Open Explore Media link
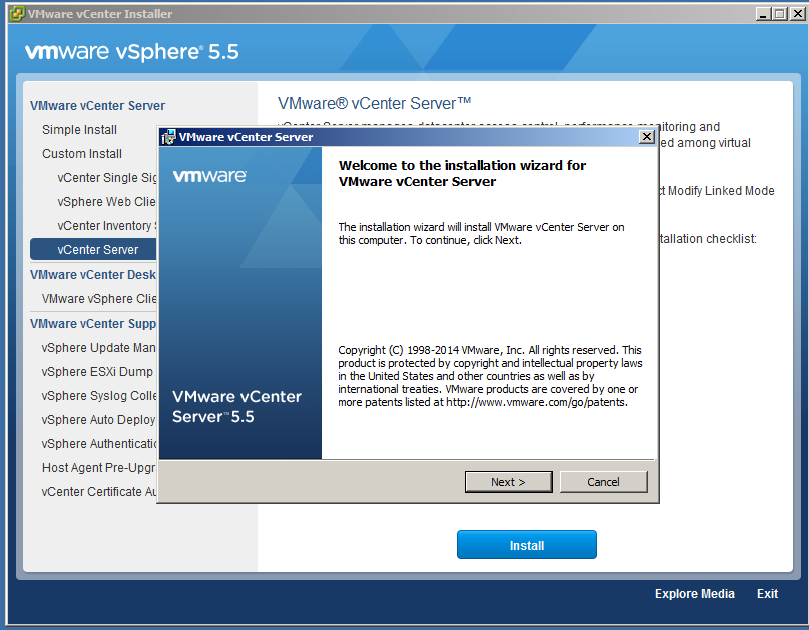 pyautogui.click(x=694, y=594)
